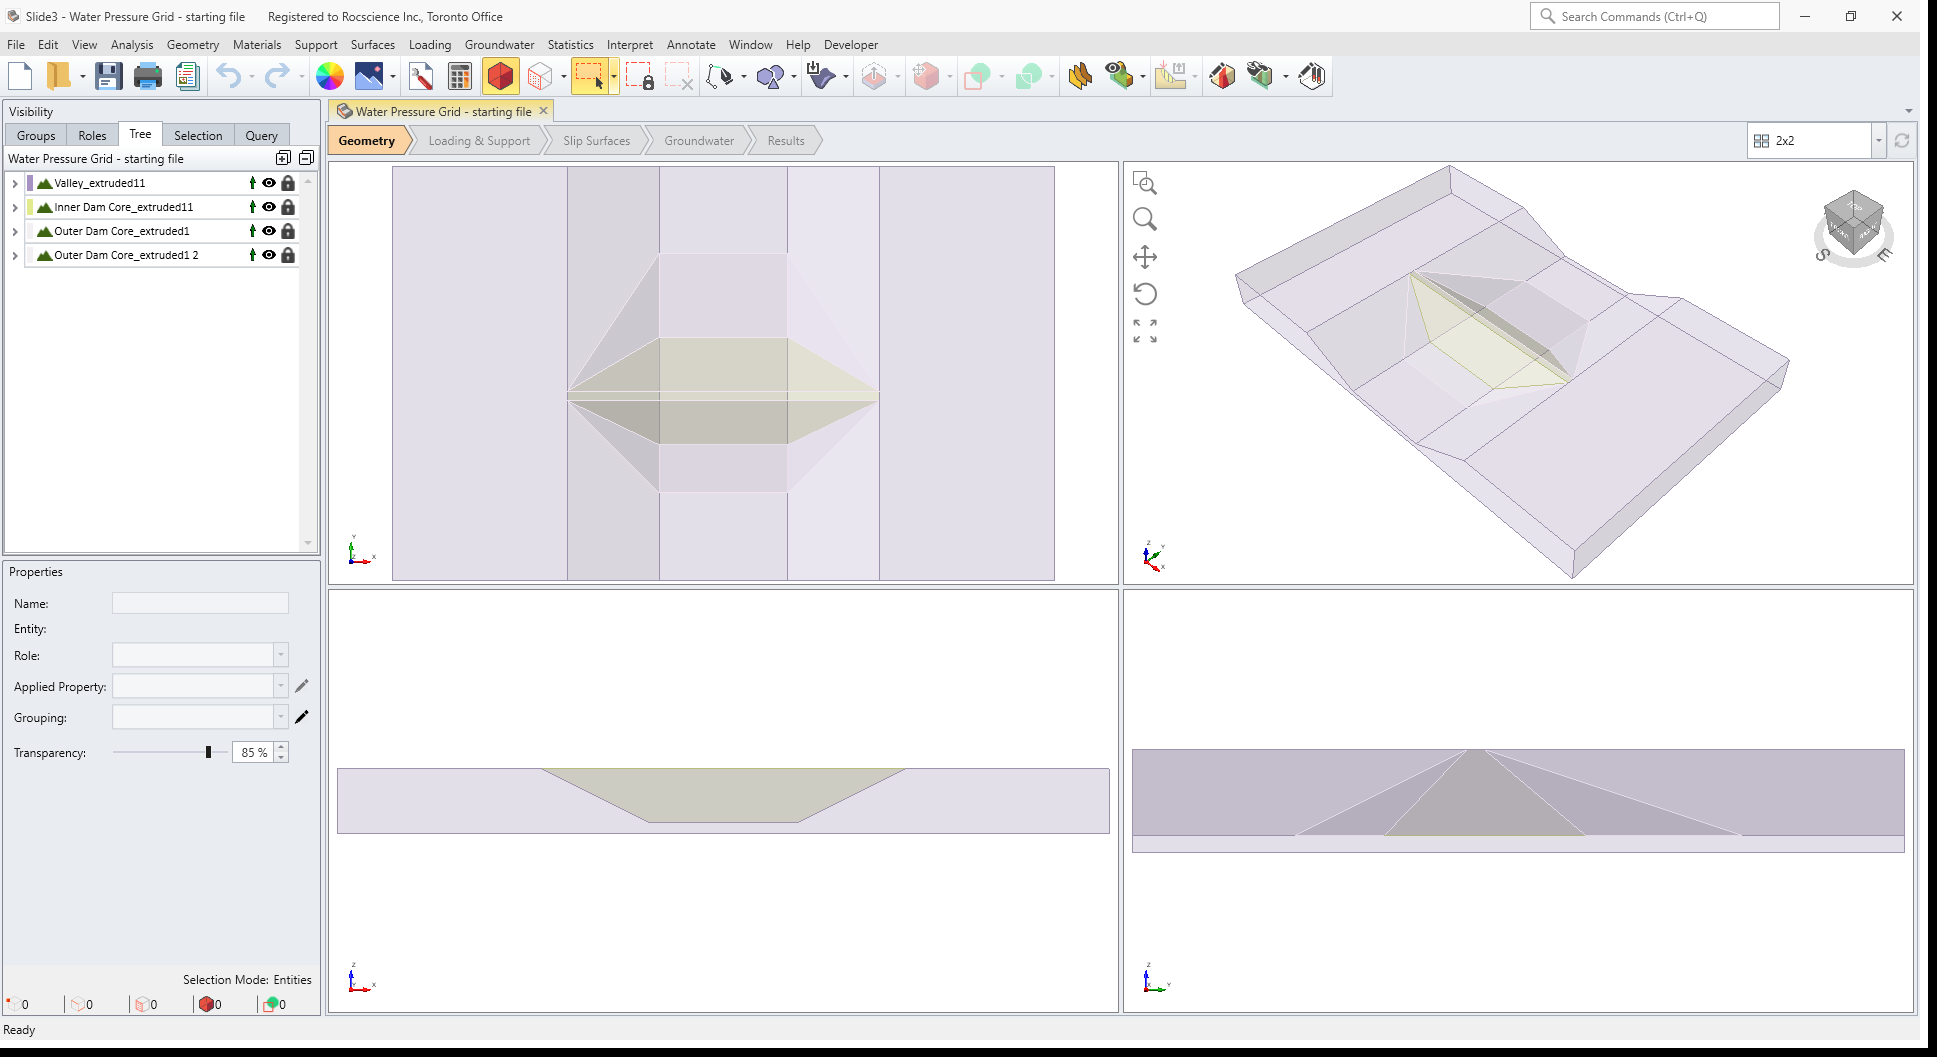Open the Role dropdown in Properties
The width and height of the screenshot is (1937, 1057).
click(281, 655)
